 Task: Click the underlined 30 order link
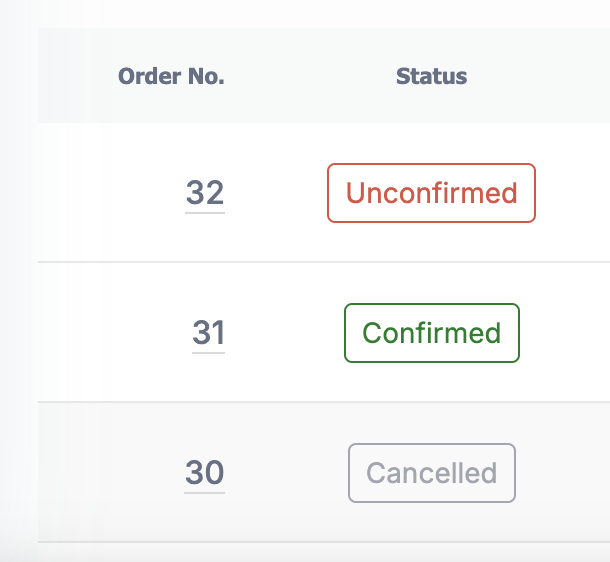coord(205,473)
